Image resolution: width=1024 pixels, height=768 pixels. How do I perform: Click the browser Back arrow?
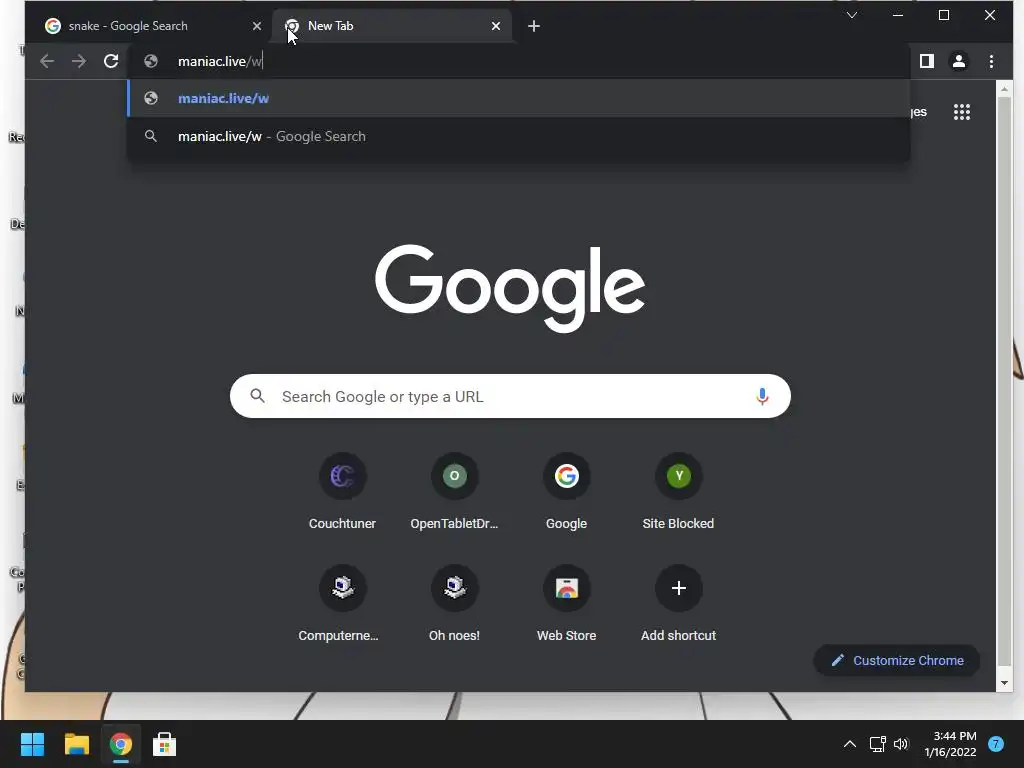click(46, 61)
